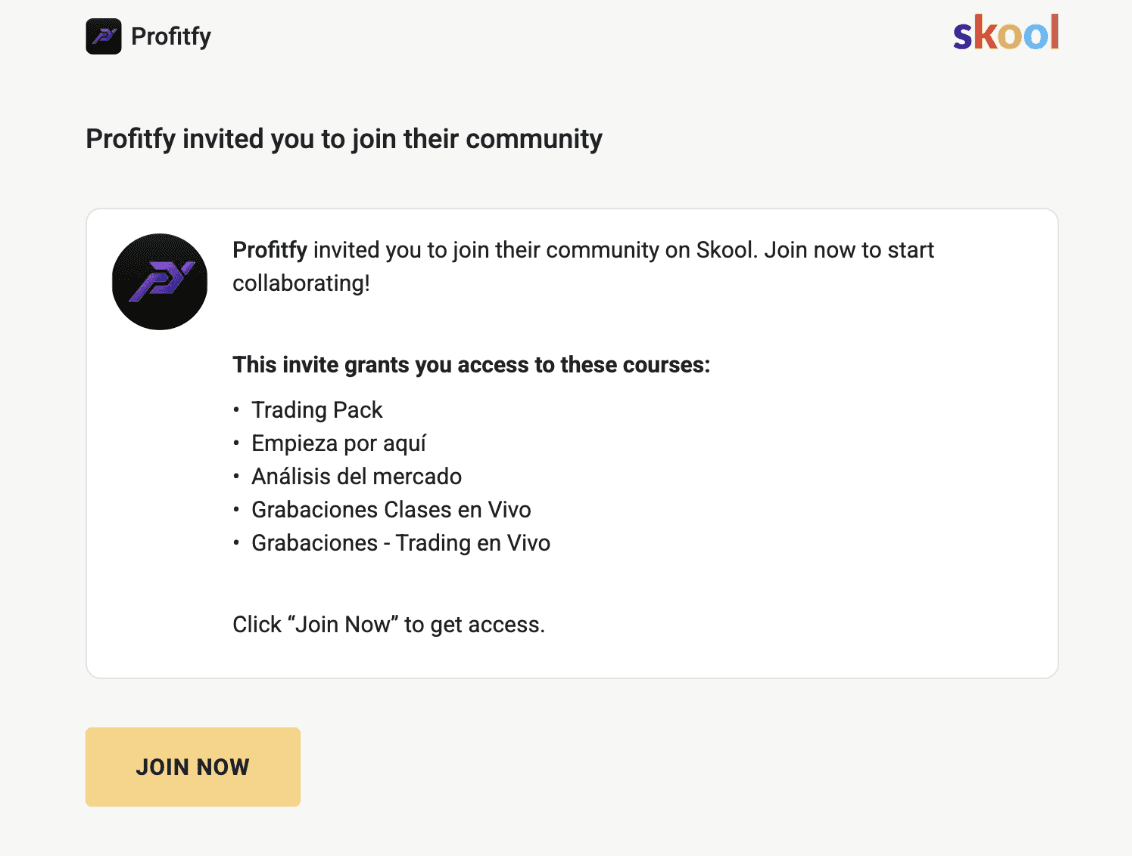The image size is (1132, 856).
Task: Click the bullet before Grabaciones Clases en Vivo
Action: click(236, 510)
